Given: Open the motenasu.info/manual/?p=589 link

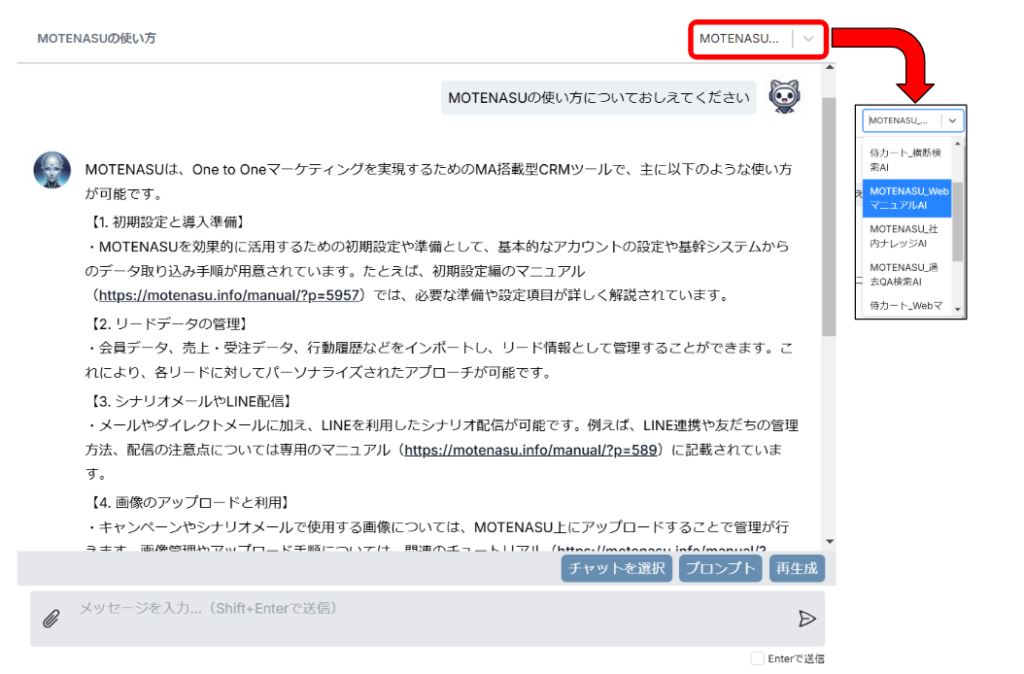Looking at the screenshot, I should pyautogui.click(x=530, y=450).
